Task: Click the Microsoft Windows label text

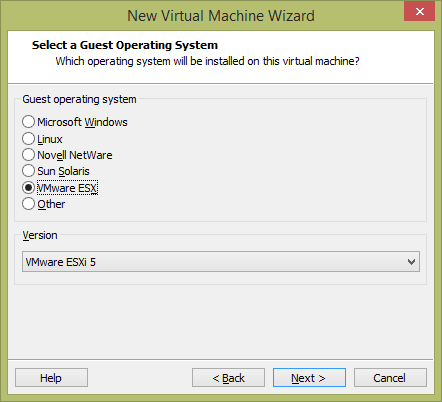Action: (x=82, y=122)
